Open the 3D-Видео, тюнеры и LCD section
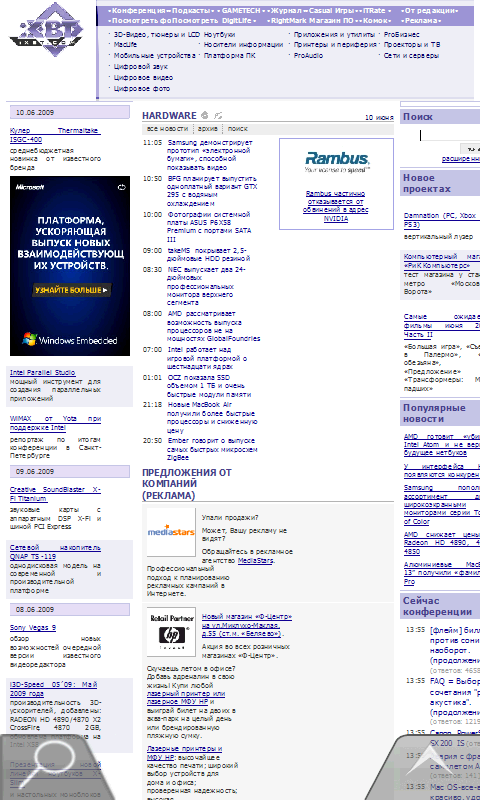 click(x=157, y=35)
